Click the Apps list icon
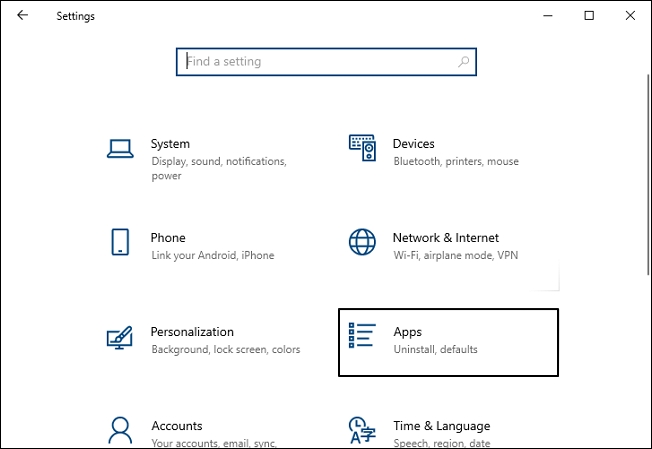This screenshot has width=652, height=449. click(x=362, y=336)
